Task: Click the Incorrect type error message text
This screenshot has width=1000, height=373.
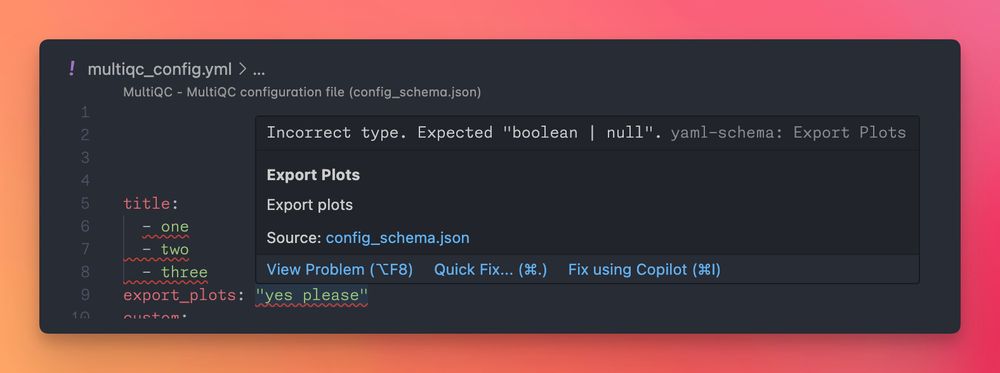Action: click(x=466, y=133)
